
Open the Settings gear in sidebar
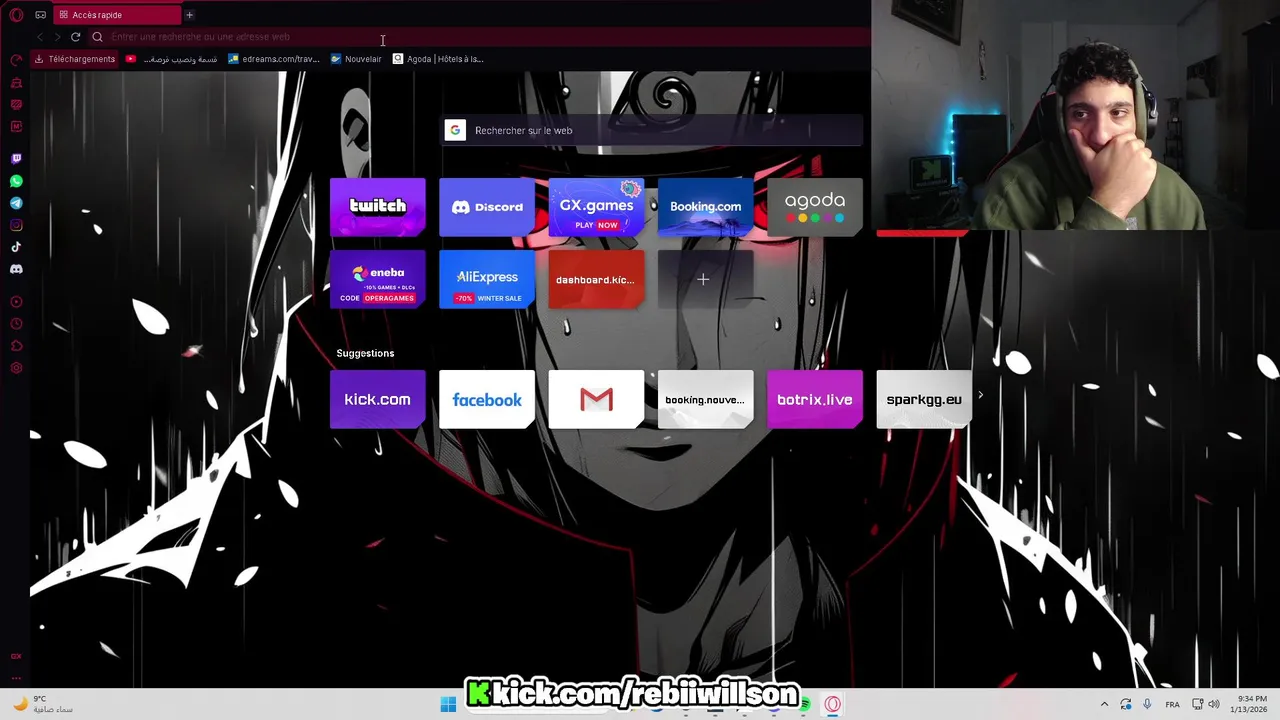pyautogui.click(x=16, y=368)
